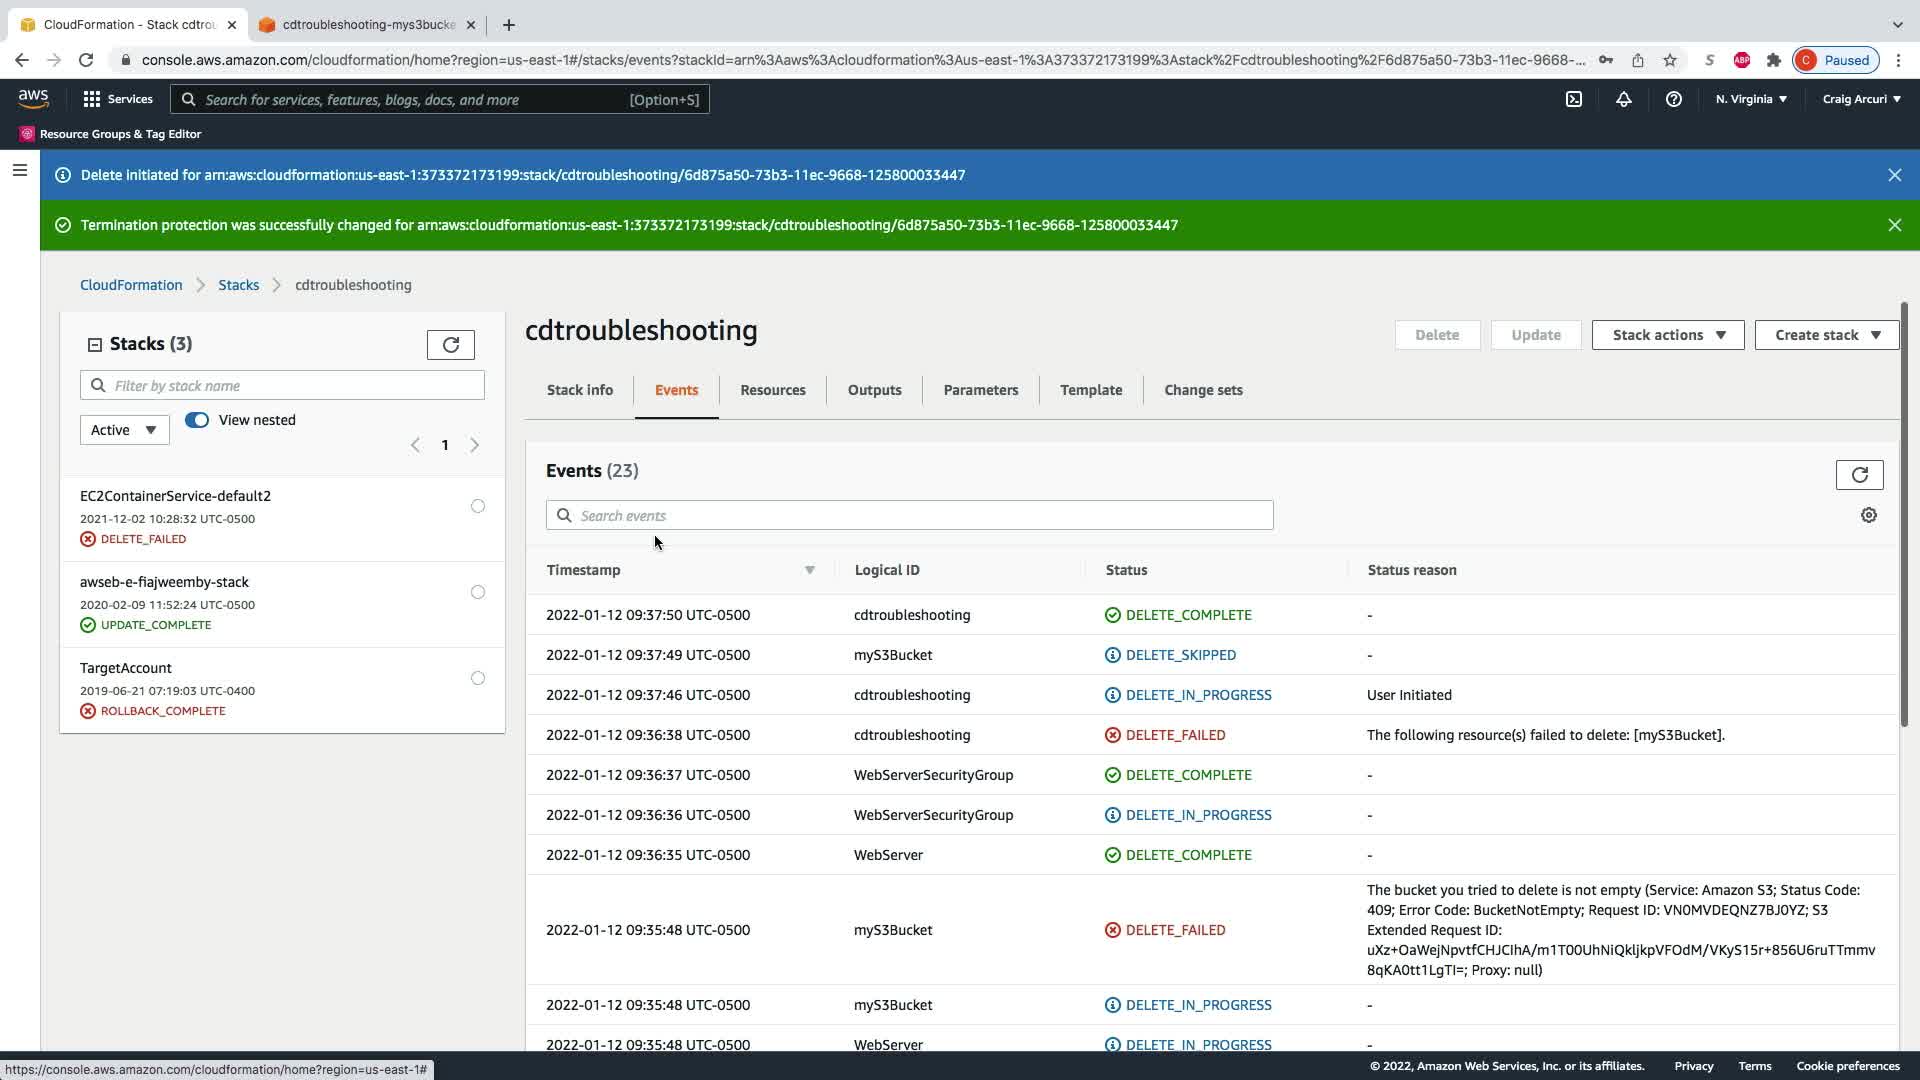This screenshot has height=1080, width=1920.
Task: Open the Services grid menu
Action: pos(118,99)
